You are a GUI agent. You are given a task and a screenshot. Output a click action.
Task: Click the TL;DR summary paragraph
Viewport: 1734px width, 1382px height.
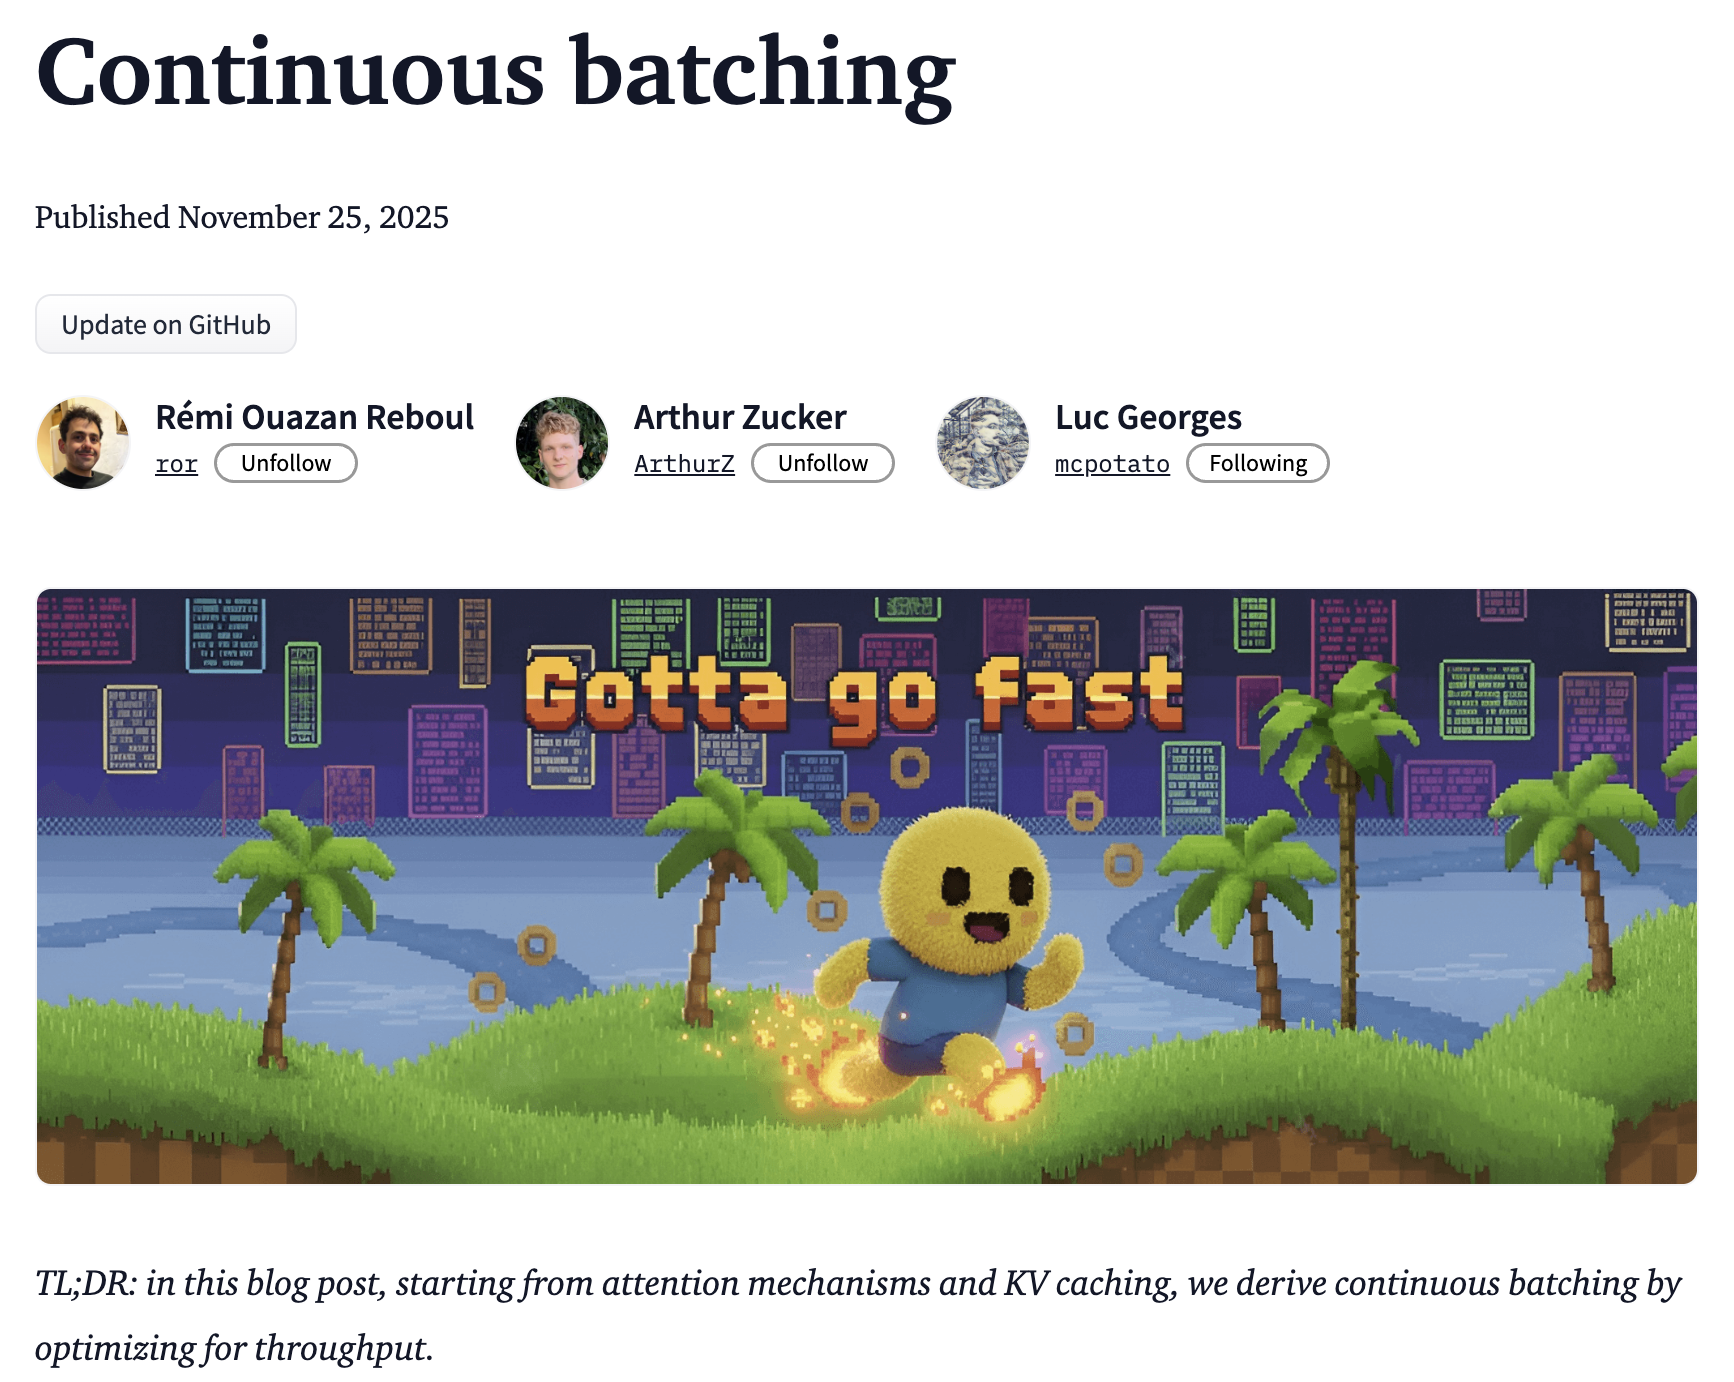coord(857,1314)
